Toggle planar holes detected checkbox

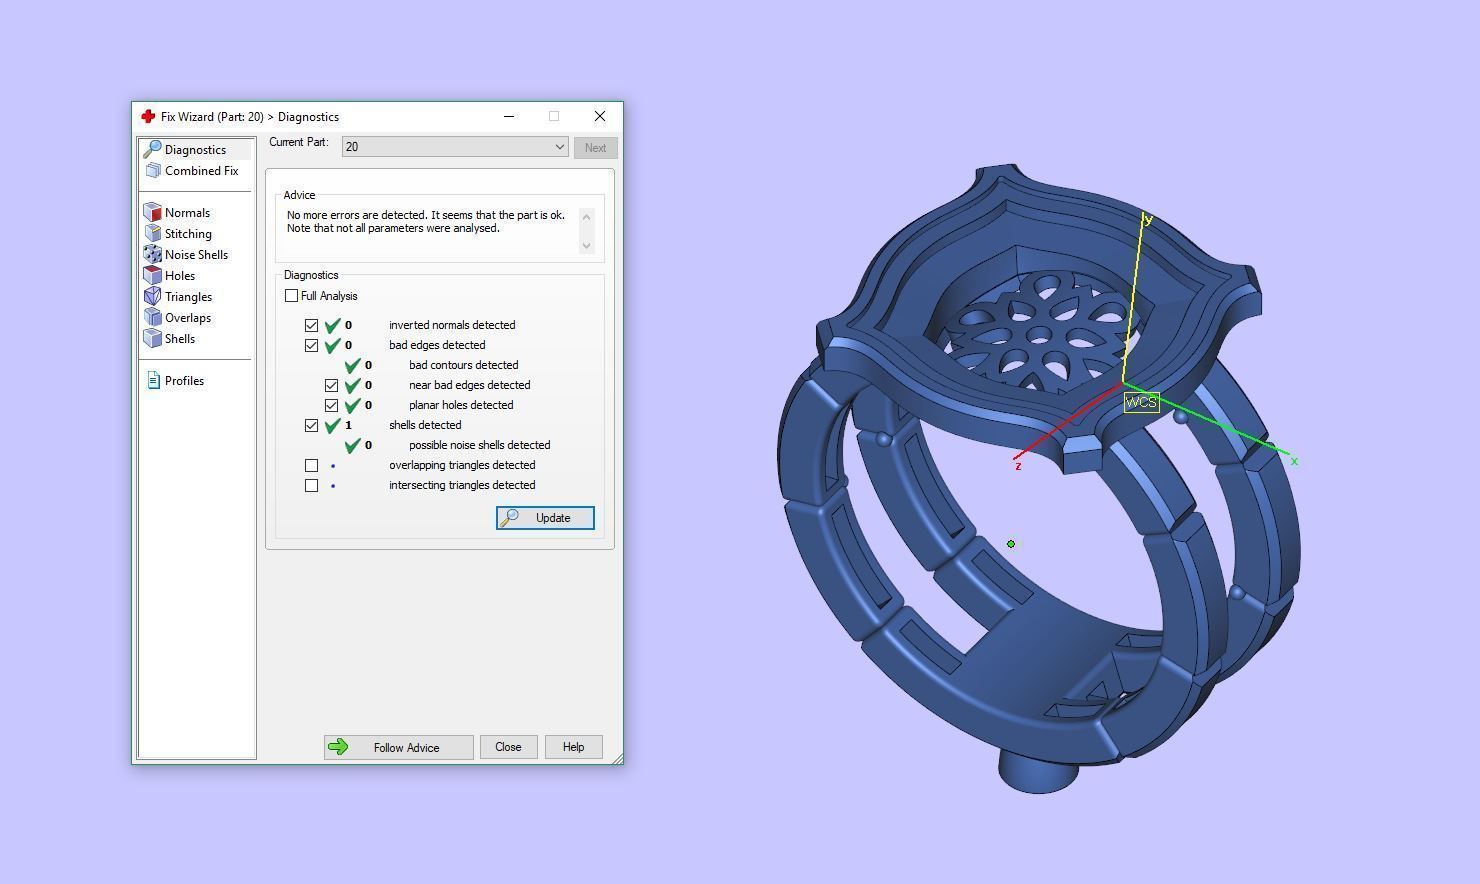click(331, 405)
